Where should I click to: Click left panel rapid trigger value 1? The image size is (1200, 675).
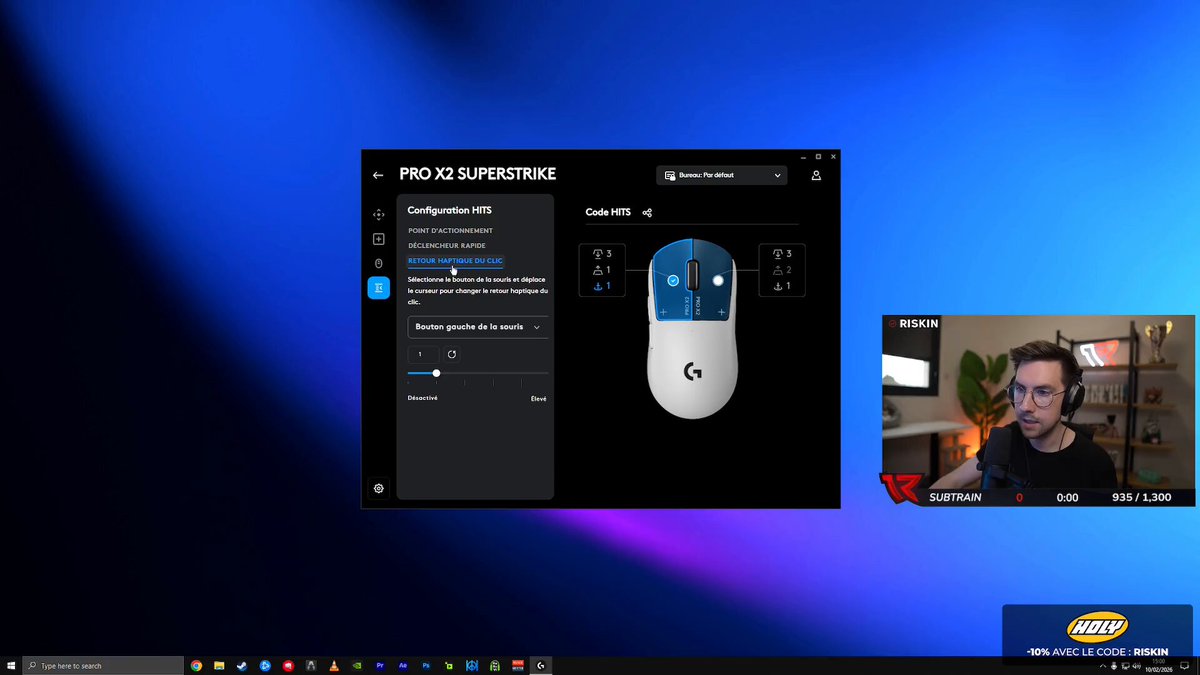click(608, 270)
